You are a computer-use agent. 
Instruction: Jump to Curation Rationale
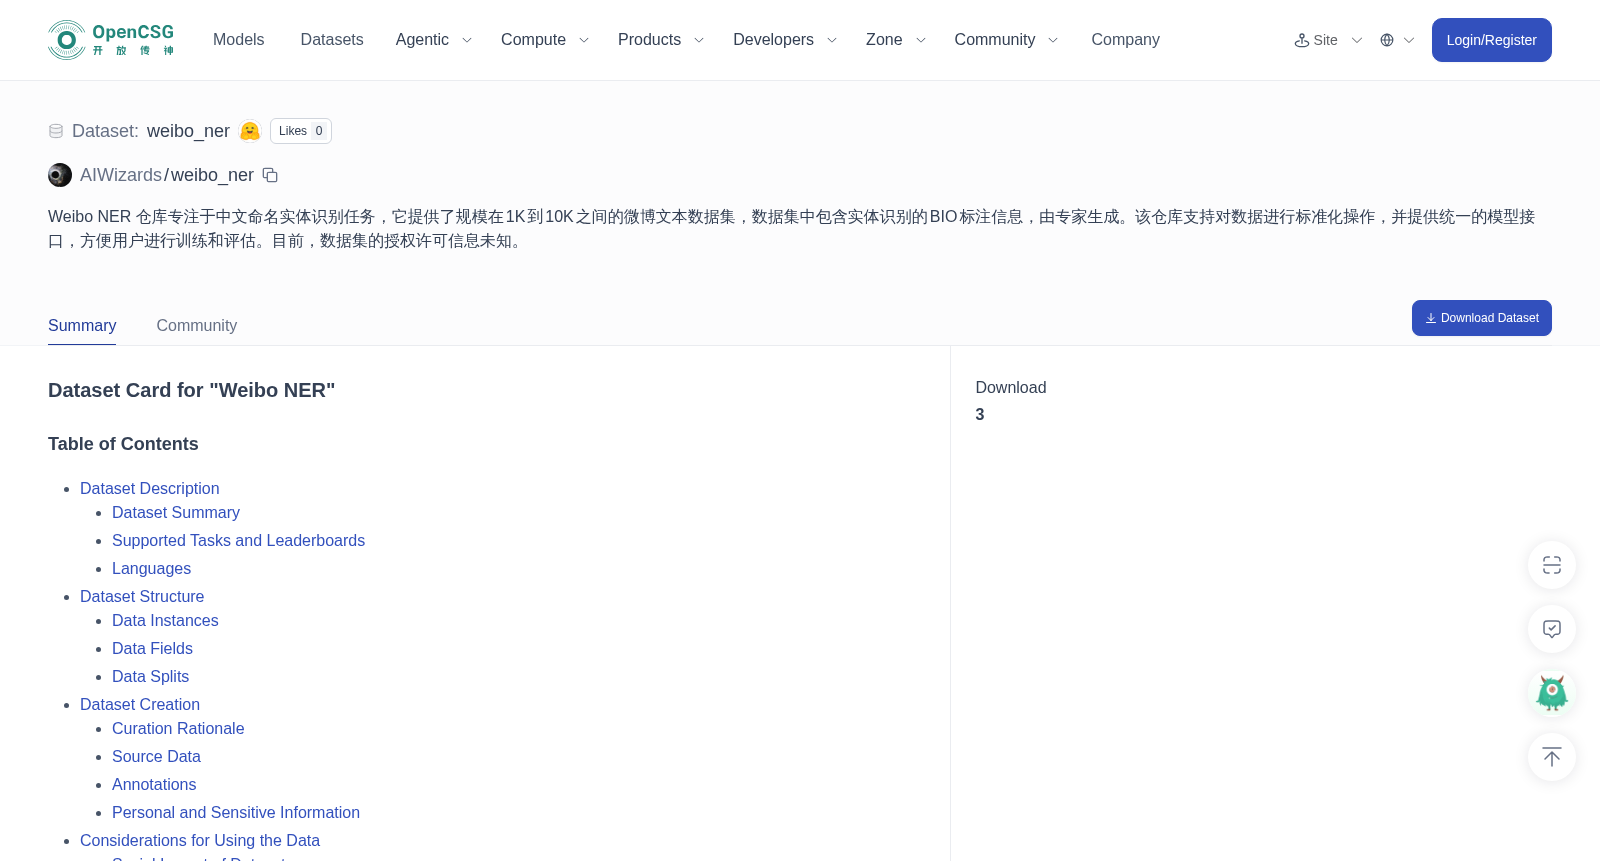(178, 728)
